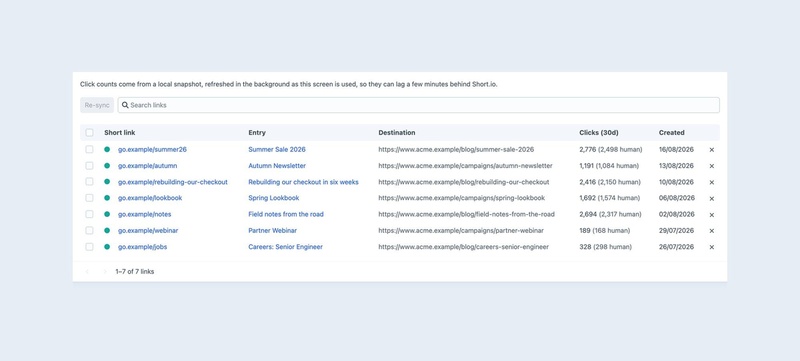This screenshot has height=361, width=800.
Task: Click the X icon on the go.example/webinar row
Action: 712,231
